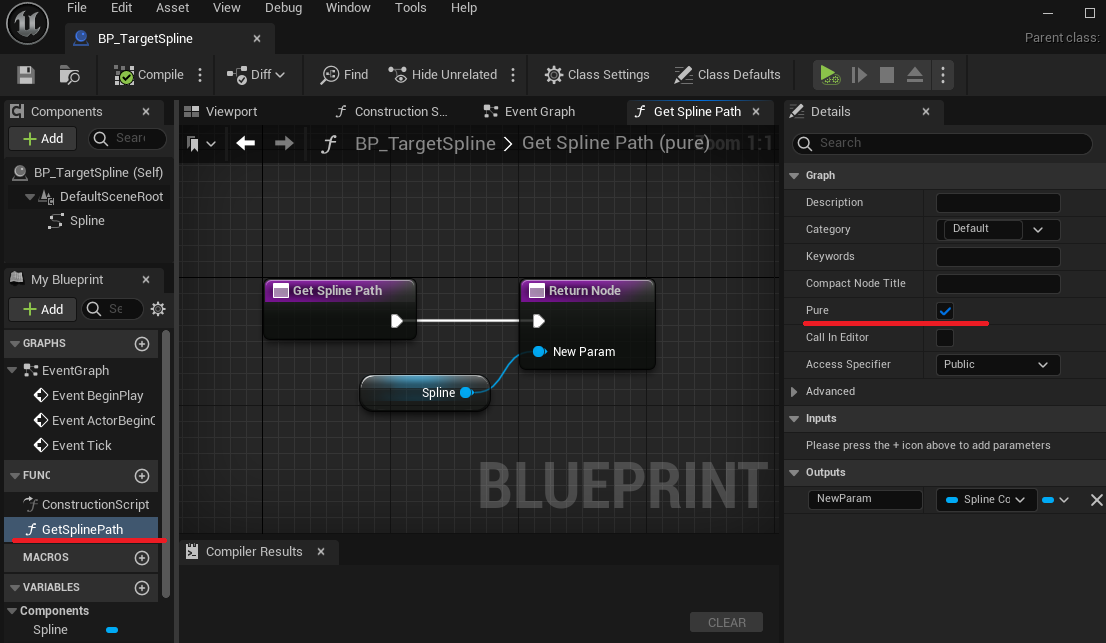1106x643 pixels.
Task: Click the Spline variable type color pill
Action: tap(111, 630)
